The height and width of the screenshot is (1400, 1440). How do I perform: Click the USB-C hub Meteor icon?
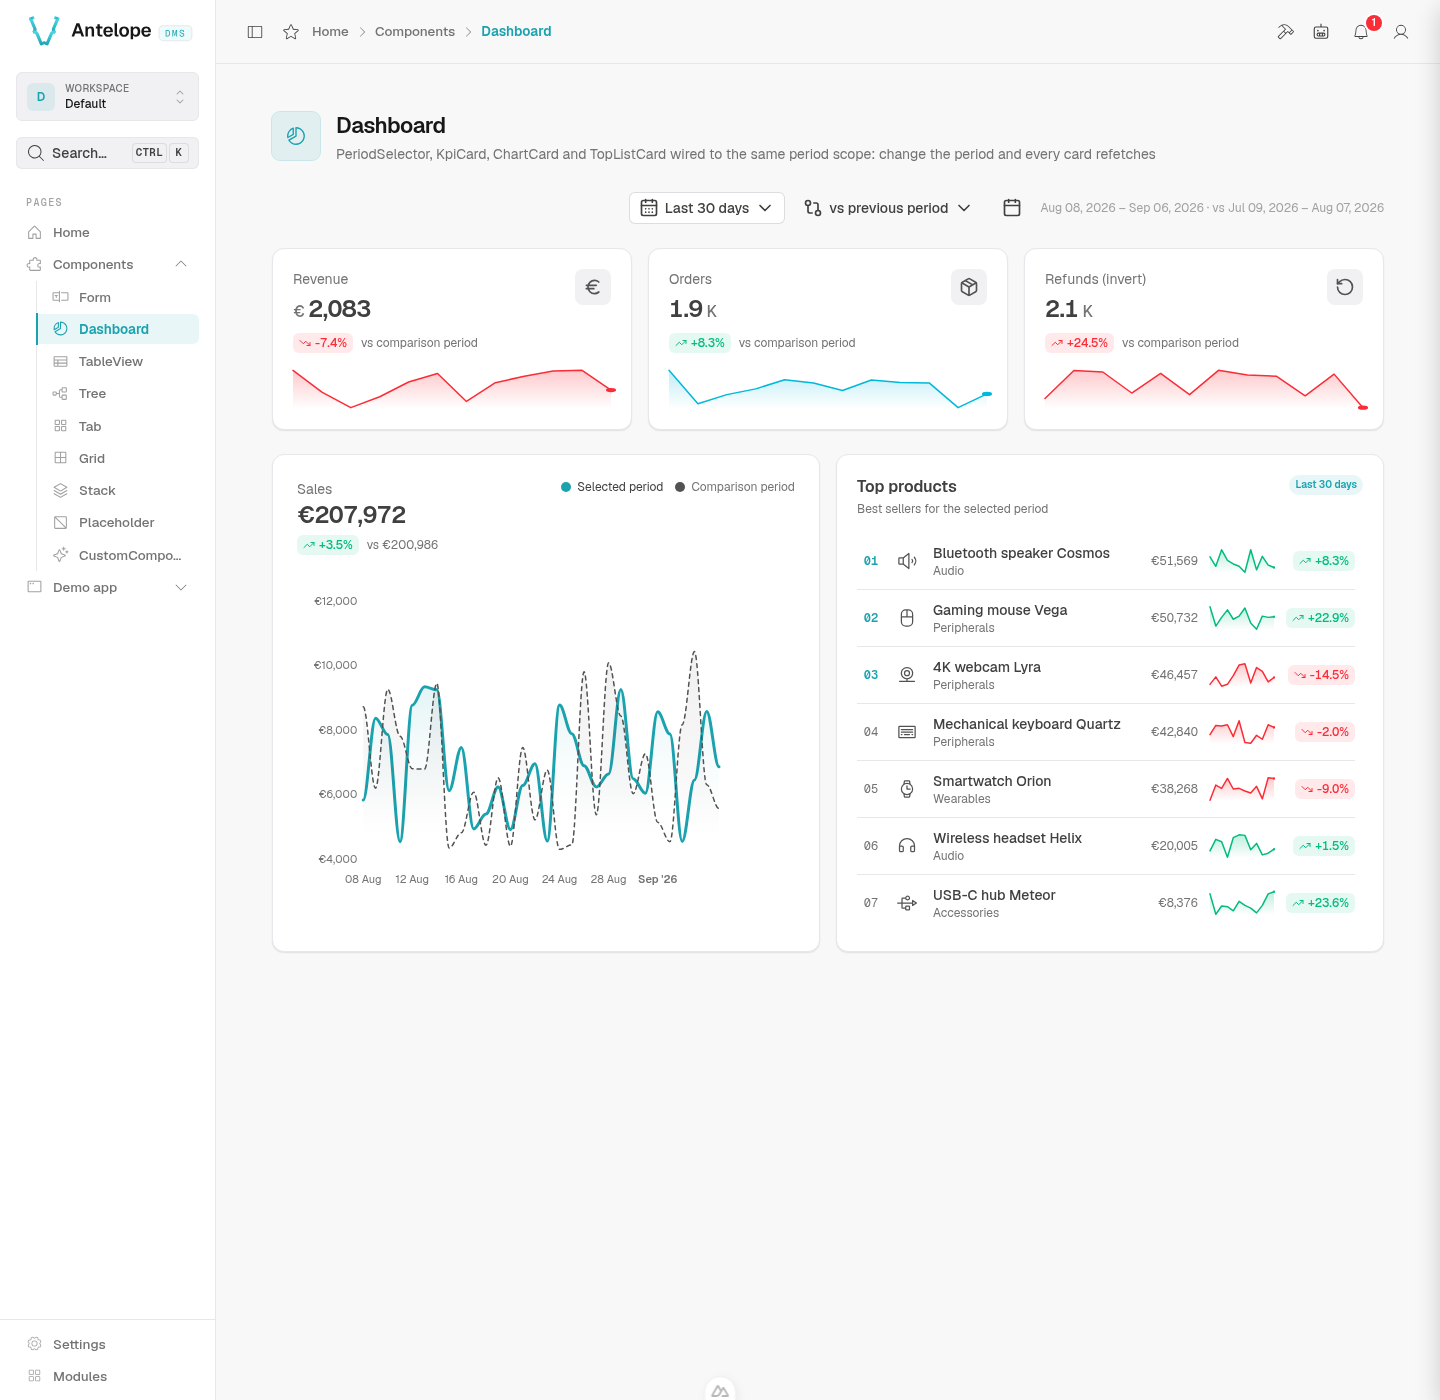click(907, 903)
